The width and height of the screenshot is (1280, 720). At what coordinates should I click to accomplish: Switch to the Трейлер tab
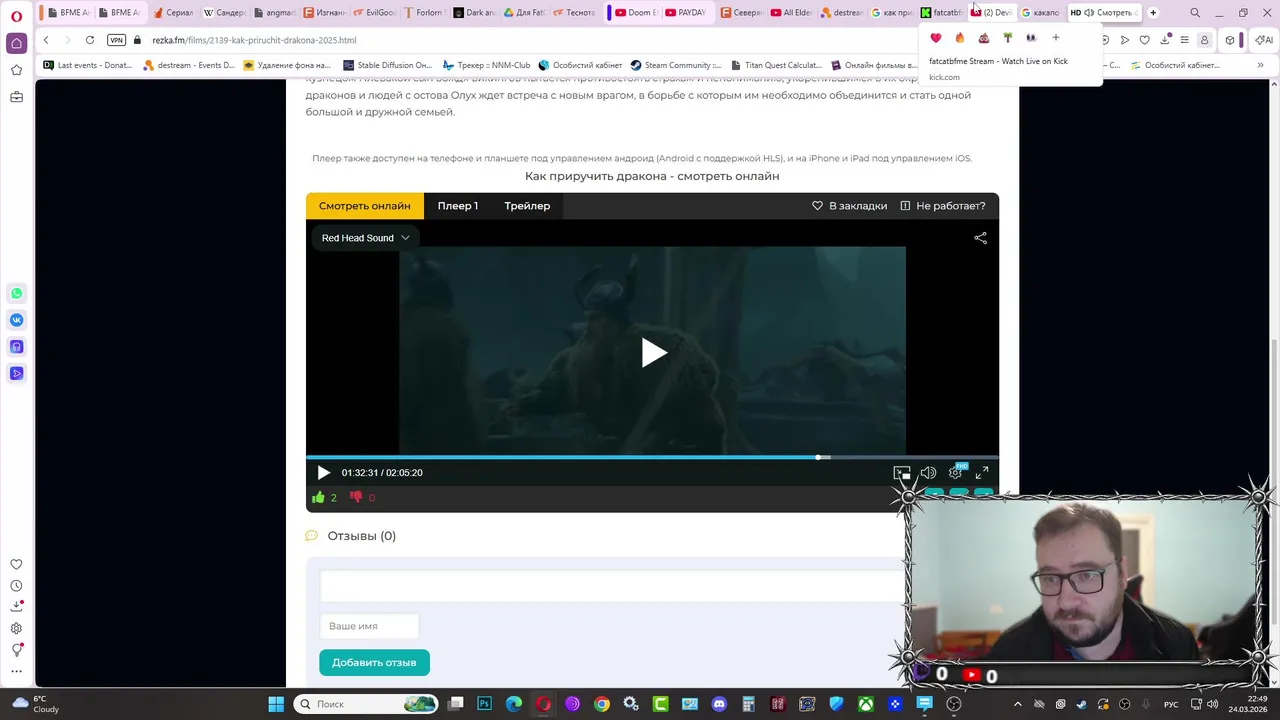click(527, 206)
